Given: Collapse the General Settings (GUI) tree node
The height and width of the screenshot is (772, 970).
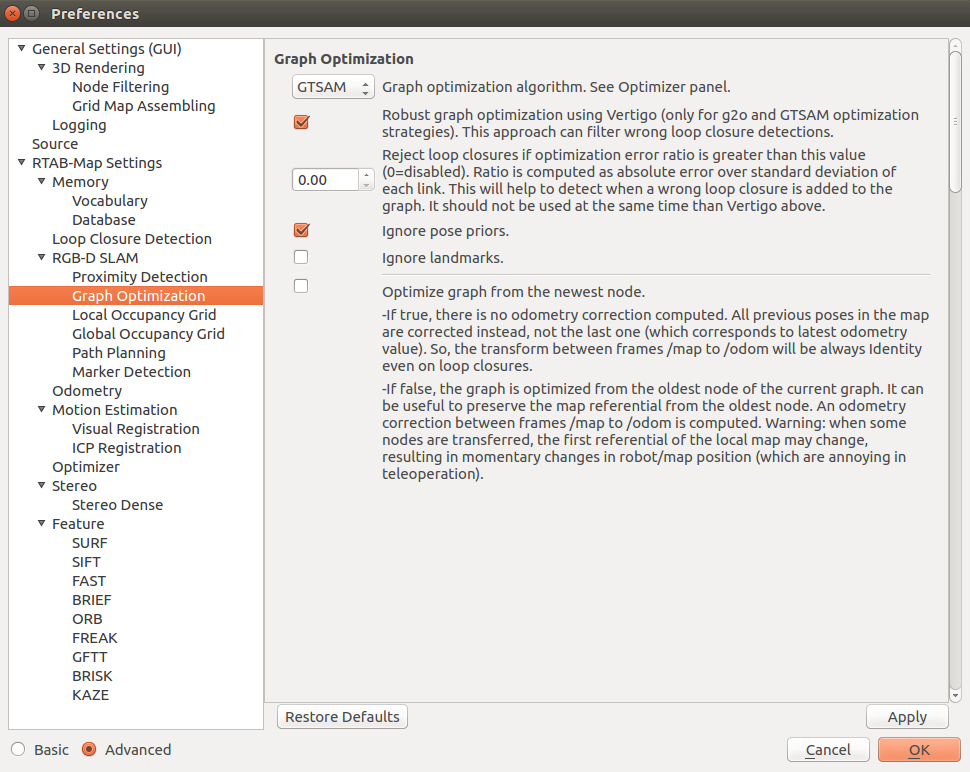Looking at the screenshot, I should pos(22,49).
